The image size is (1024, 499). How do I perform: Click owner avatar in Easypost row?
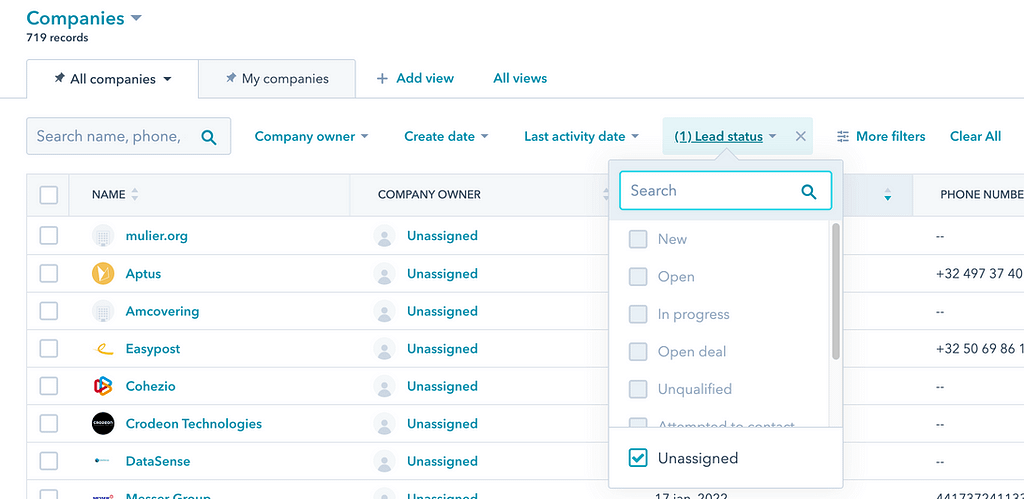pos(385,349)
